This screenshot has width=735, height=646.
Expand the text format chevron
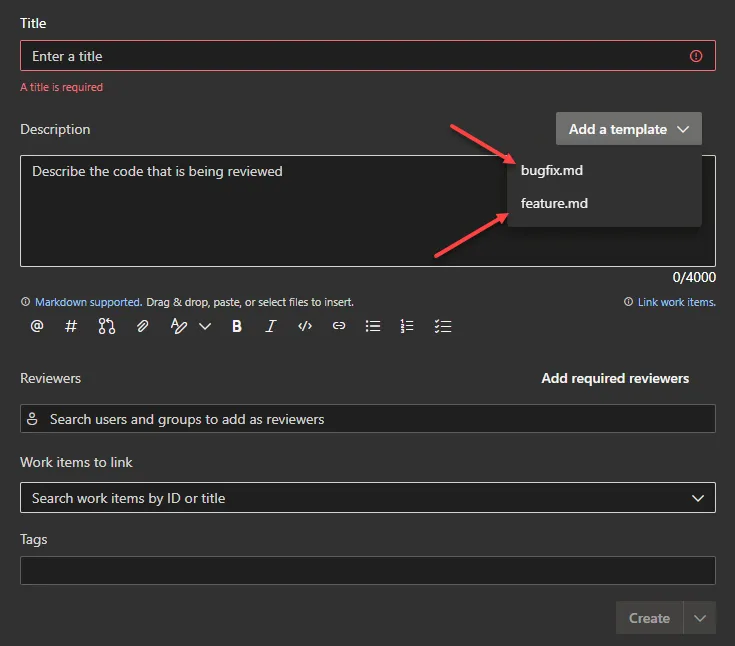coord(205,326)
